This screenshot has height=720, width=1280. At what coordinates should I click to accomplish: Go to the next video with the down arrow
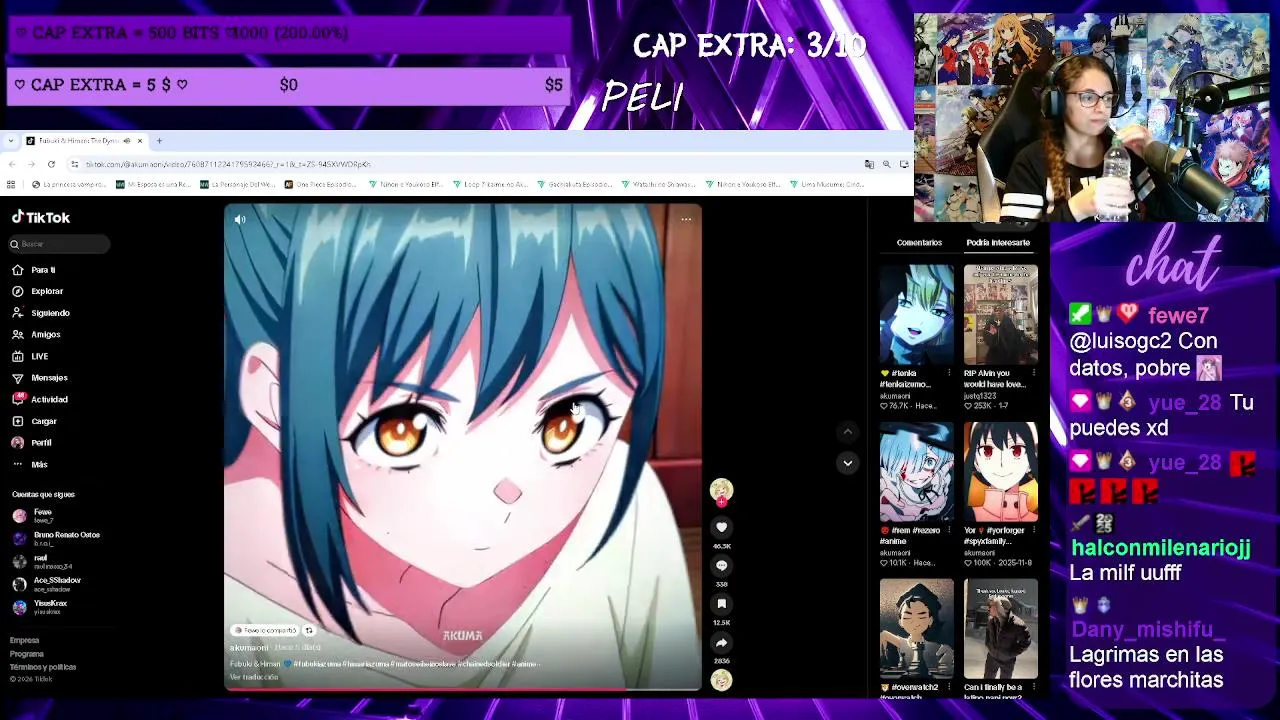point(847,463)
